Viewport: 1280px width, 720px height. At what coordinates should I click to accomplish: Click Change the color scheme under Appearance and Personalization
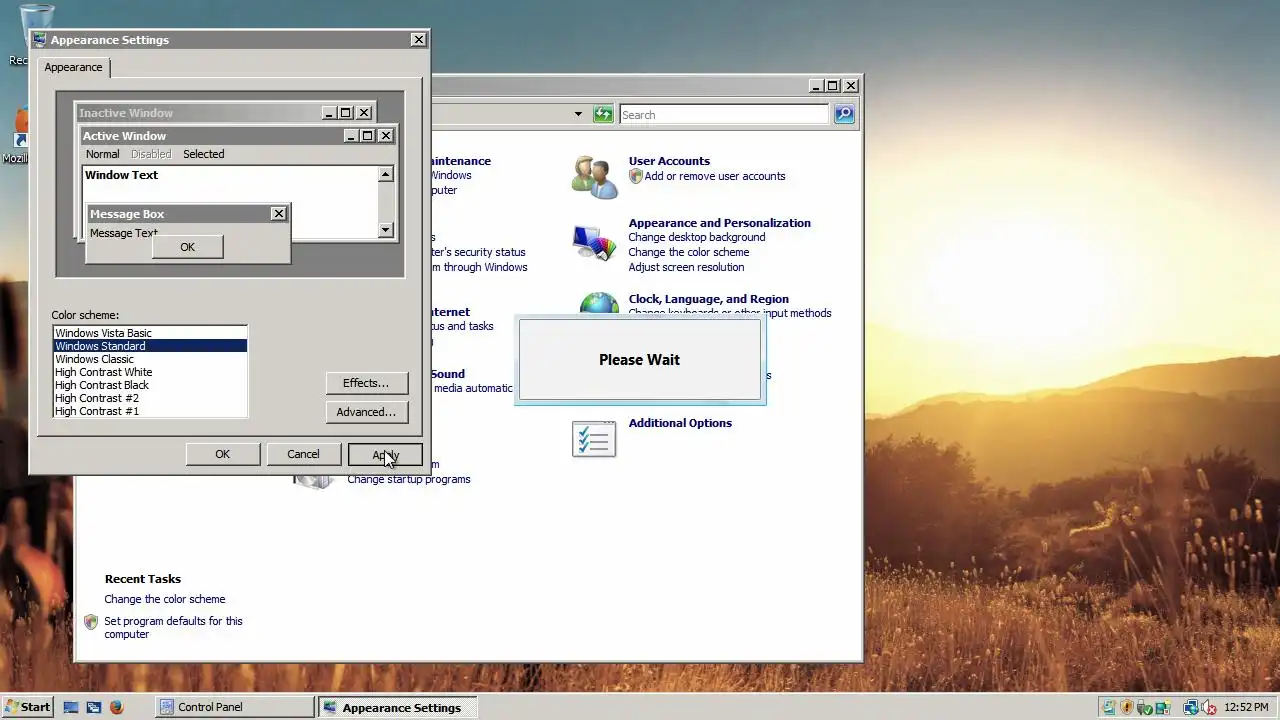point(688,252)
